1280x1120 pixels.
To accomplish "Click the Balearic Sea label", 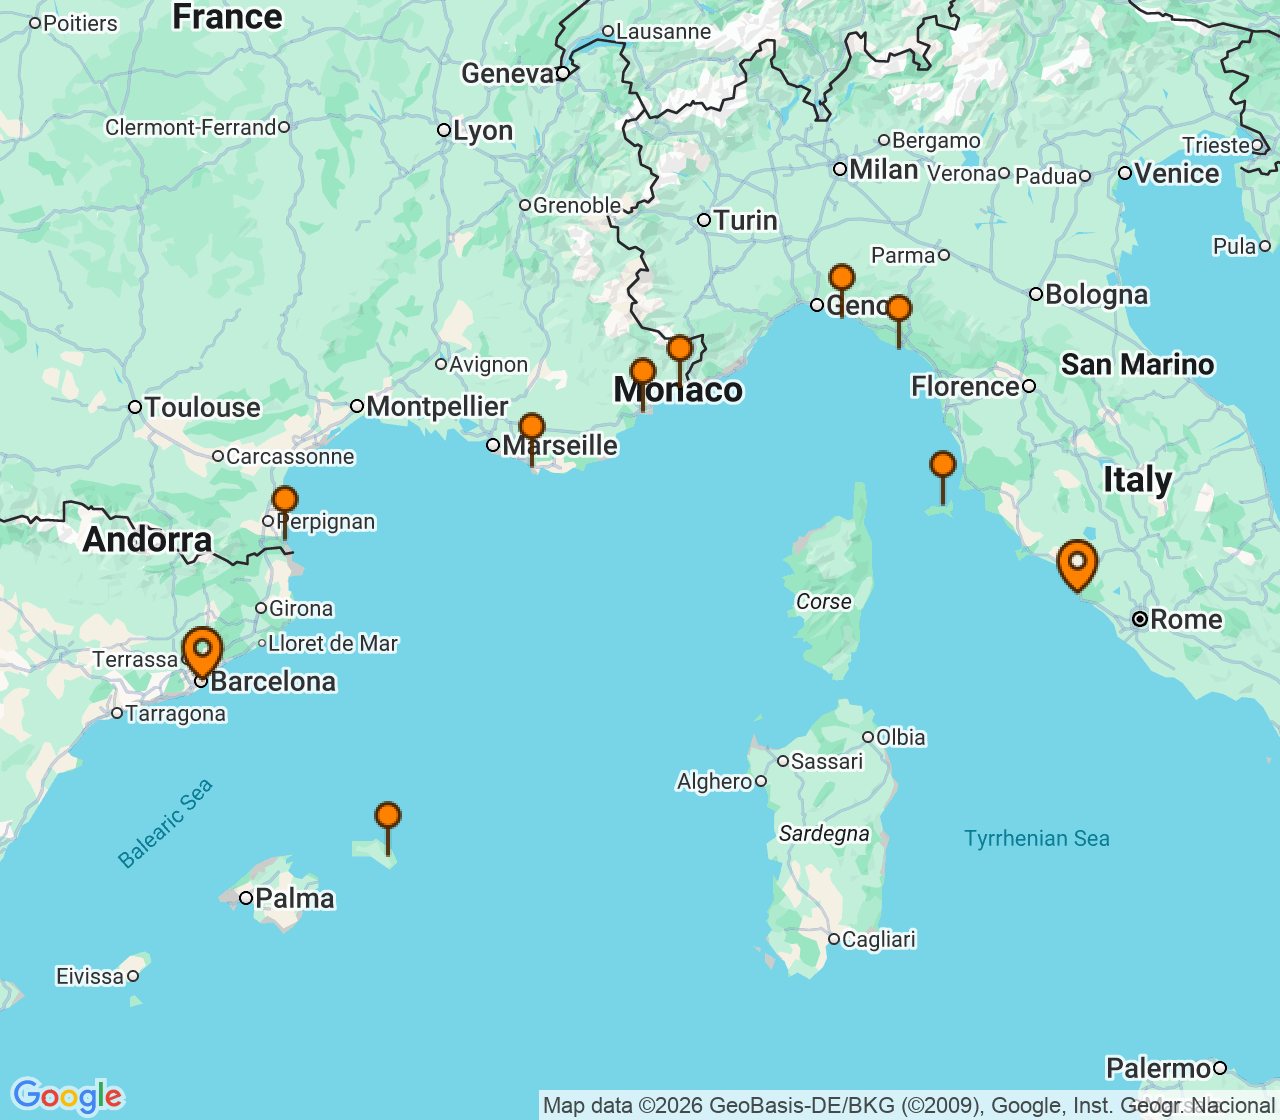I will click(166, 823).
